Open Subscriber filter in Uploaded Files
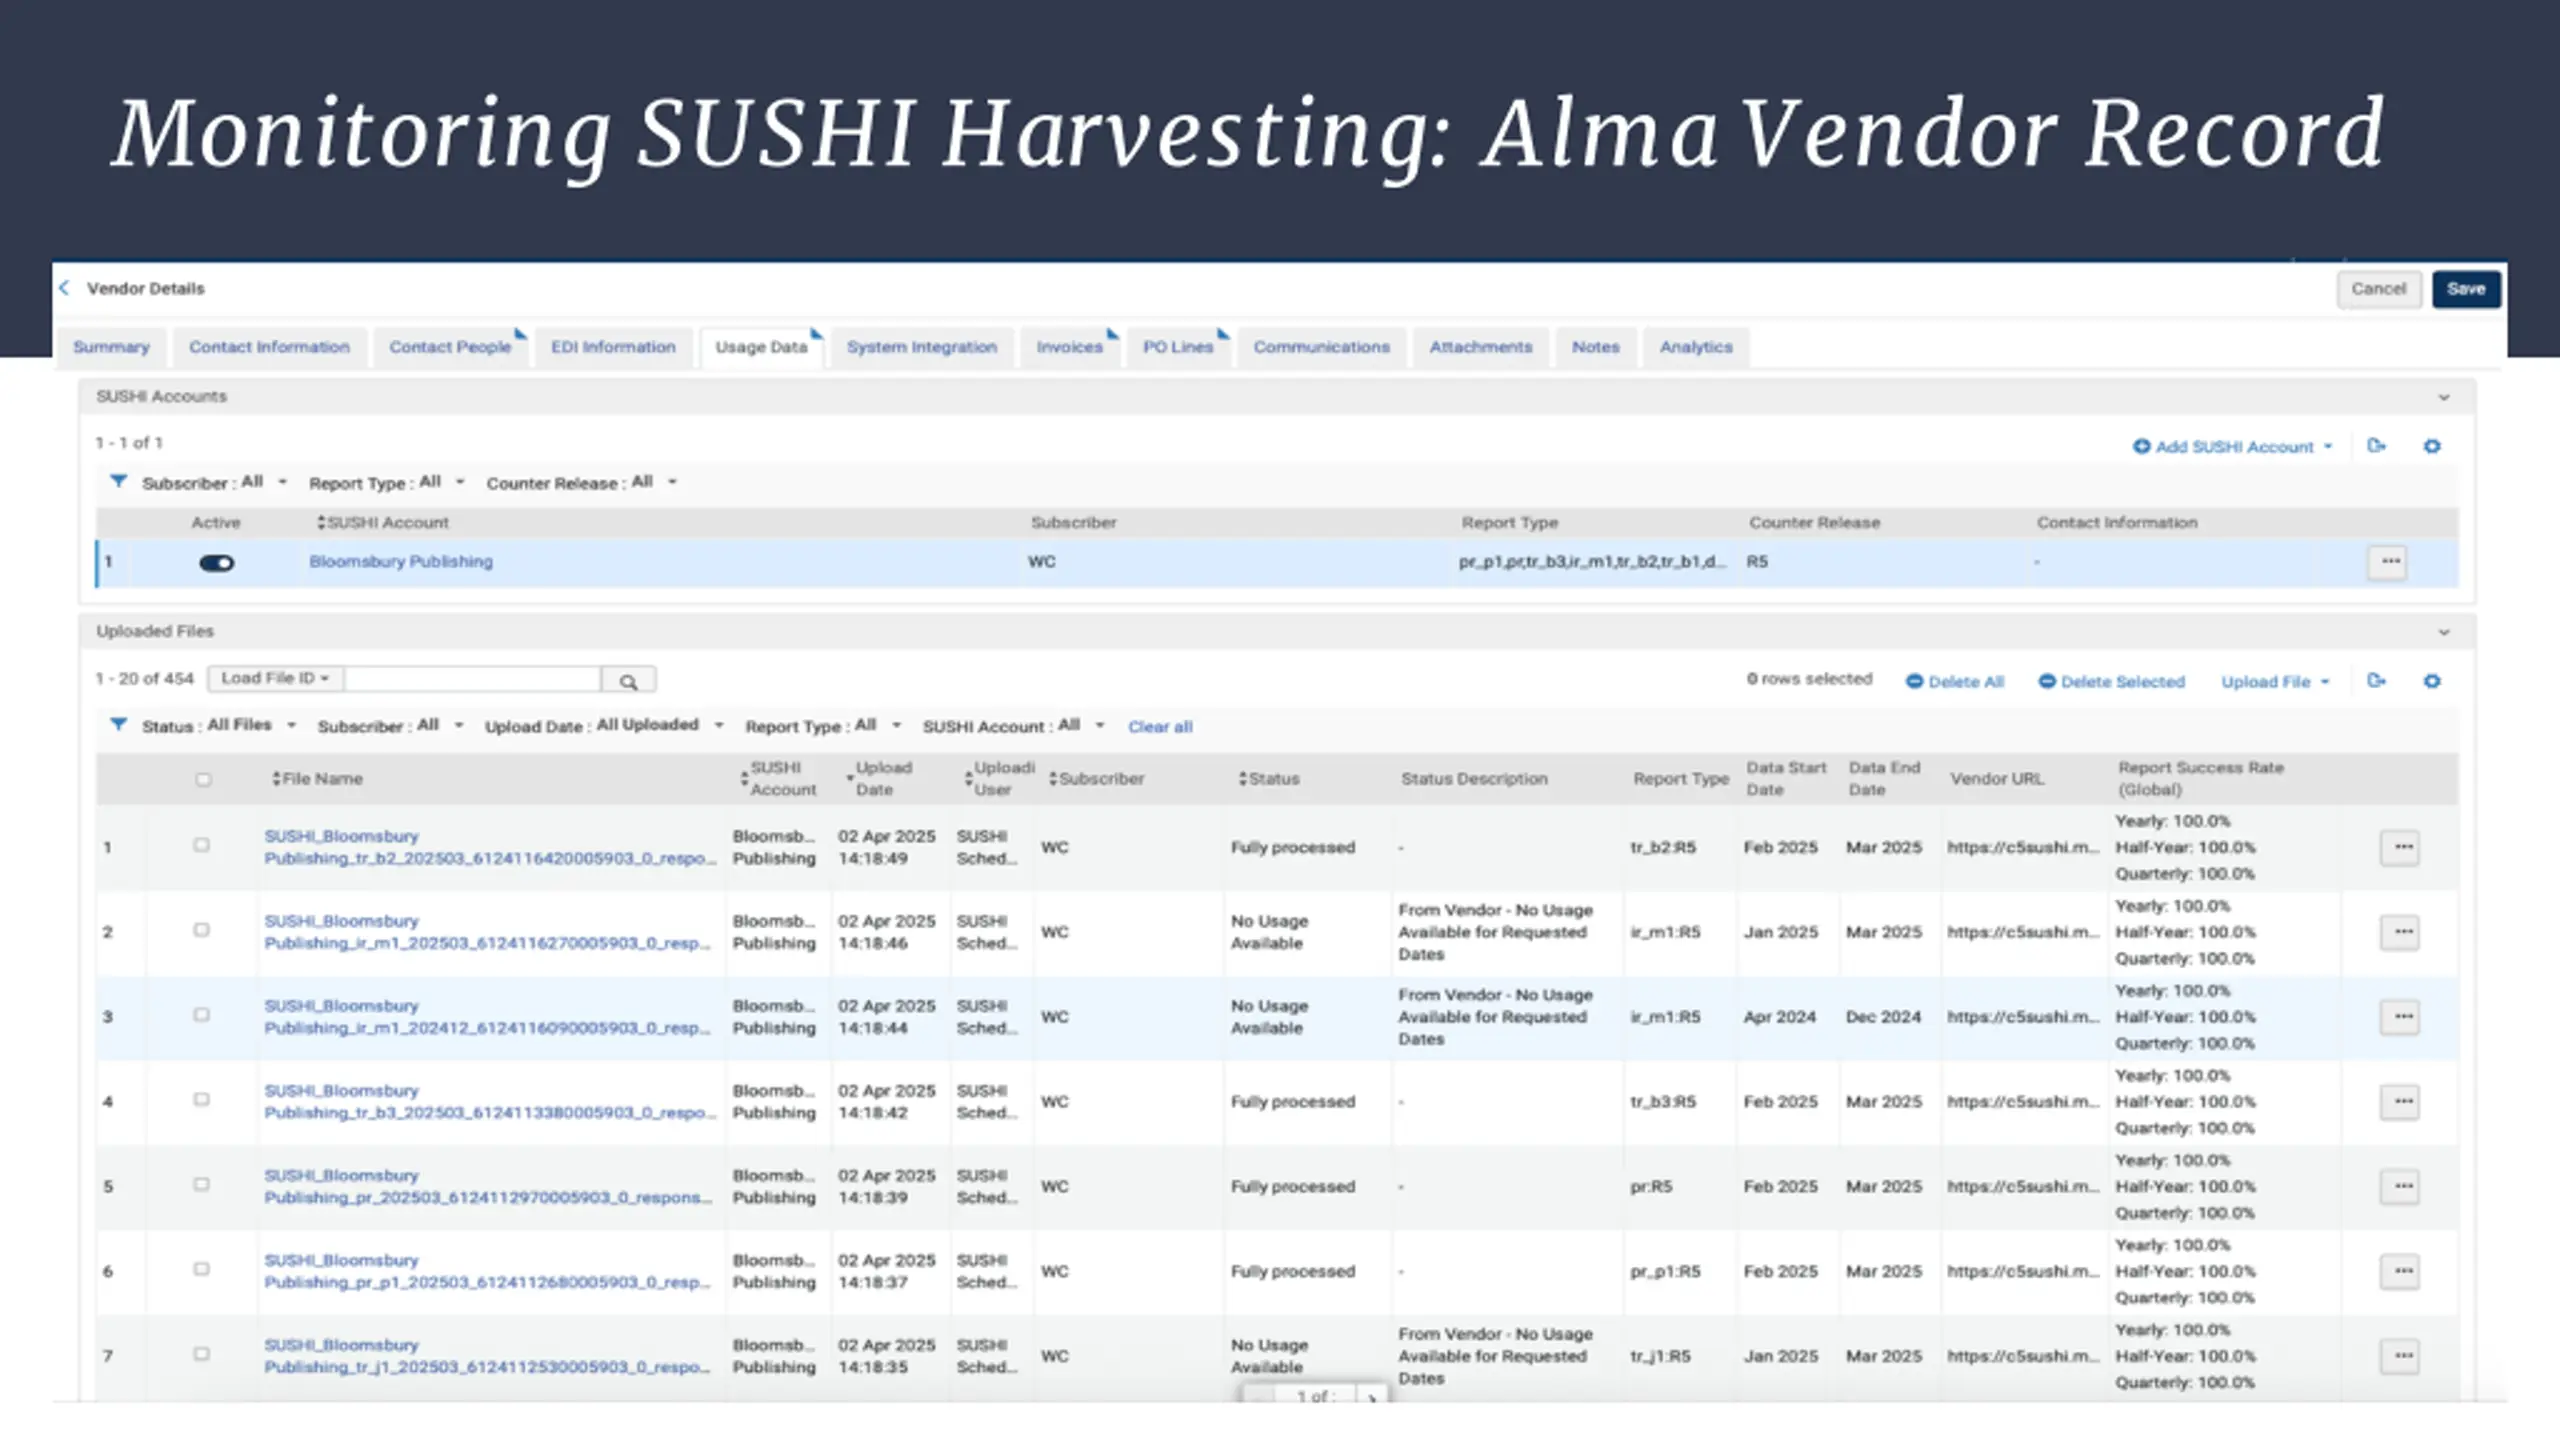The height and width of the screenshot is (1440, 2560). (x=390, y=725)
